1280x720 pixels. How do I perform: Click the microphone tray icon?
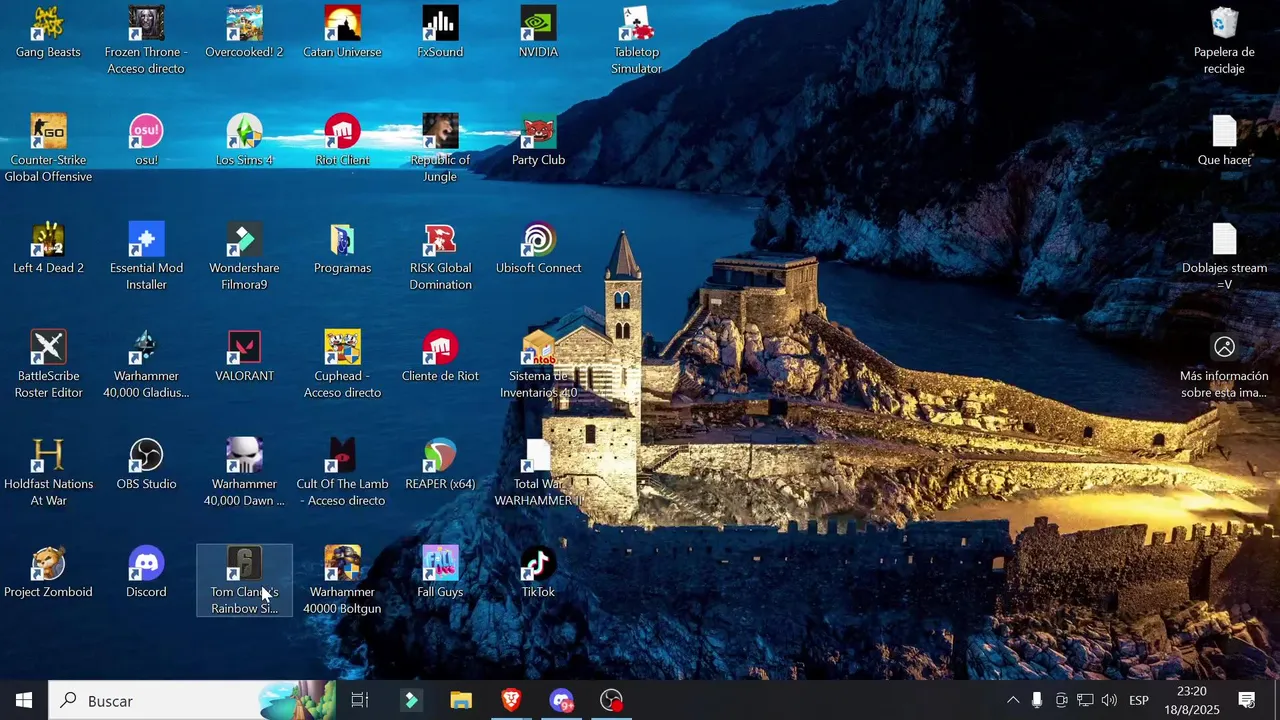pos(1037,700)
